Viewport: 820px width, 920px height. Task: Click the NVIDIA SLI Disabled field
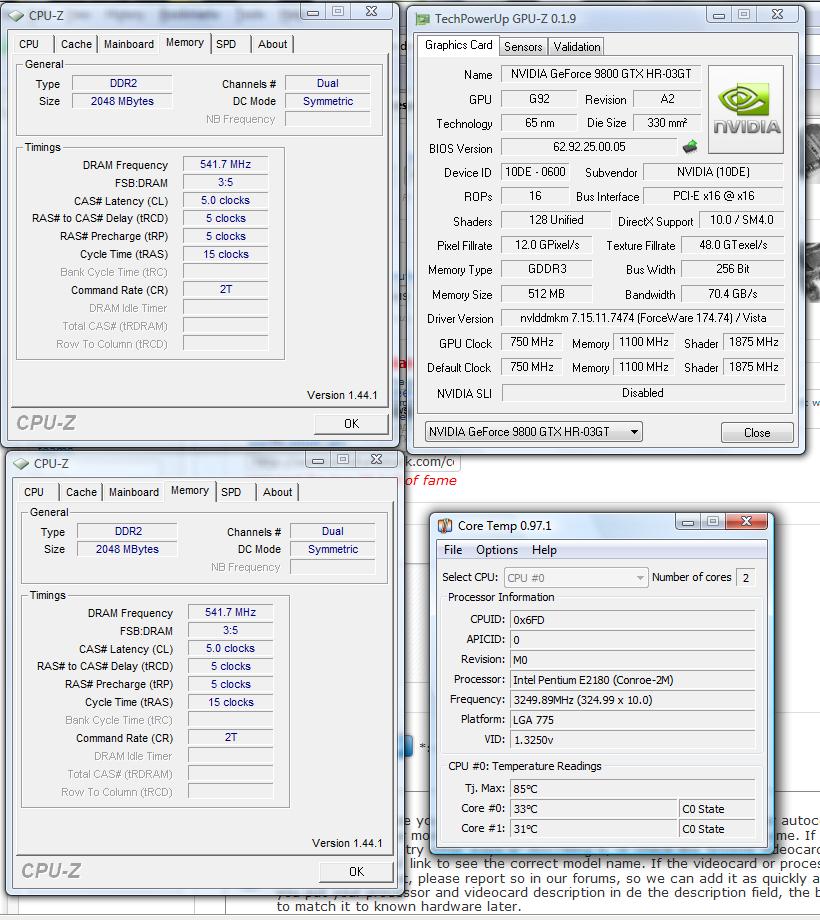click(643, 393)
